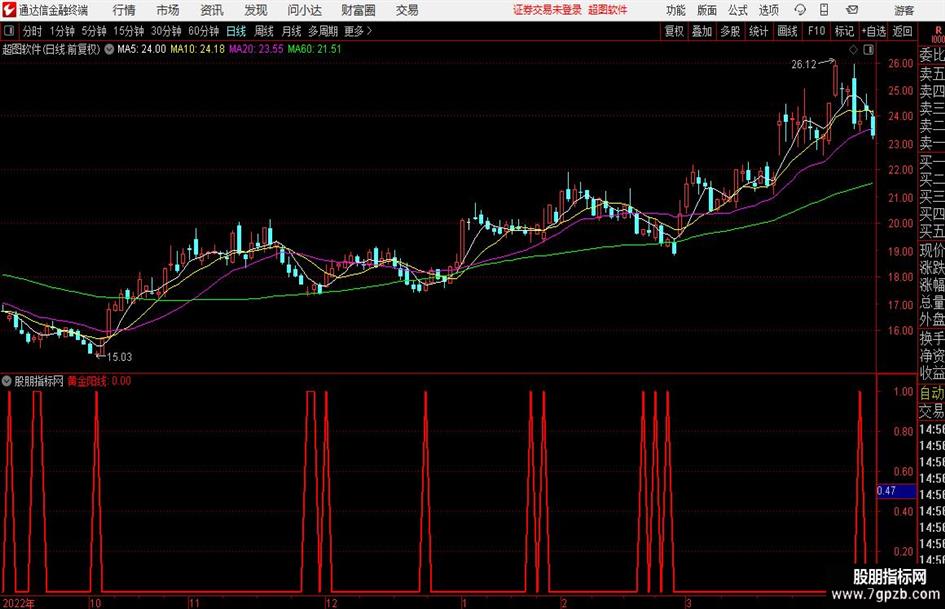Open the 超图软件 chart title dropdown arrow
Screen dimensions: 945x609
[109, 49]
